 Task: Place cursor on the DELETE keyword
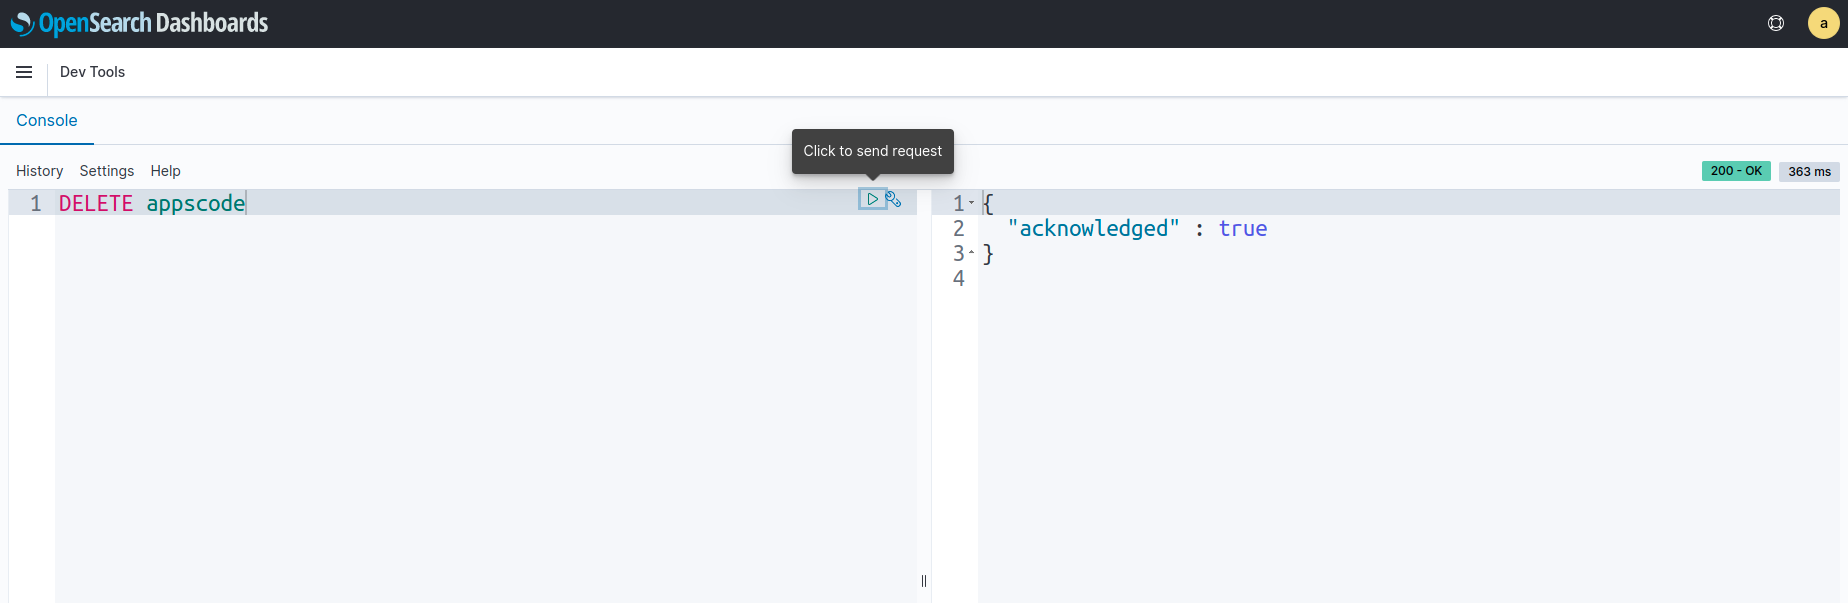pyautogui.click(x=96, y=203)
